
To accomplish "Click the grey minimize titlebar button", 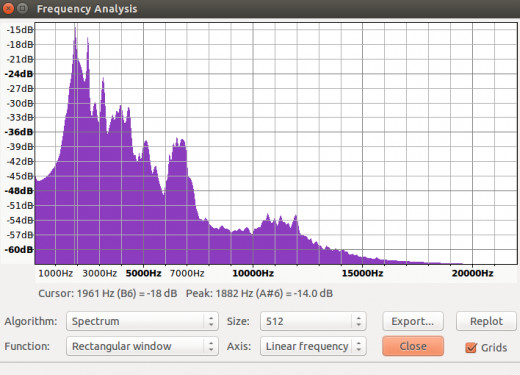I will pyautogui.click(x=22, y=8).
